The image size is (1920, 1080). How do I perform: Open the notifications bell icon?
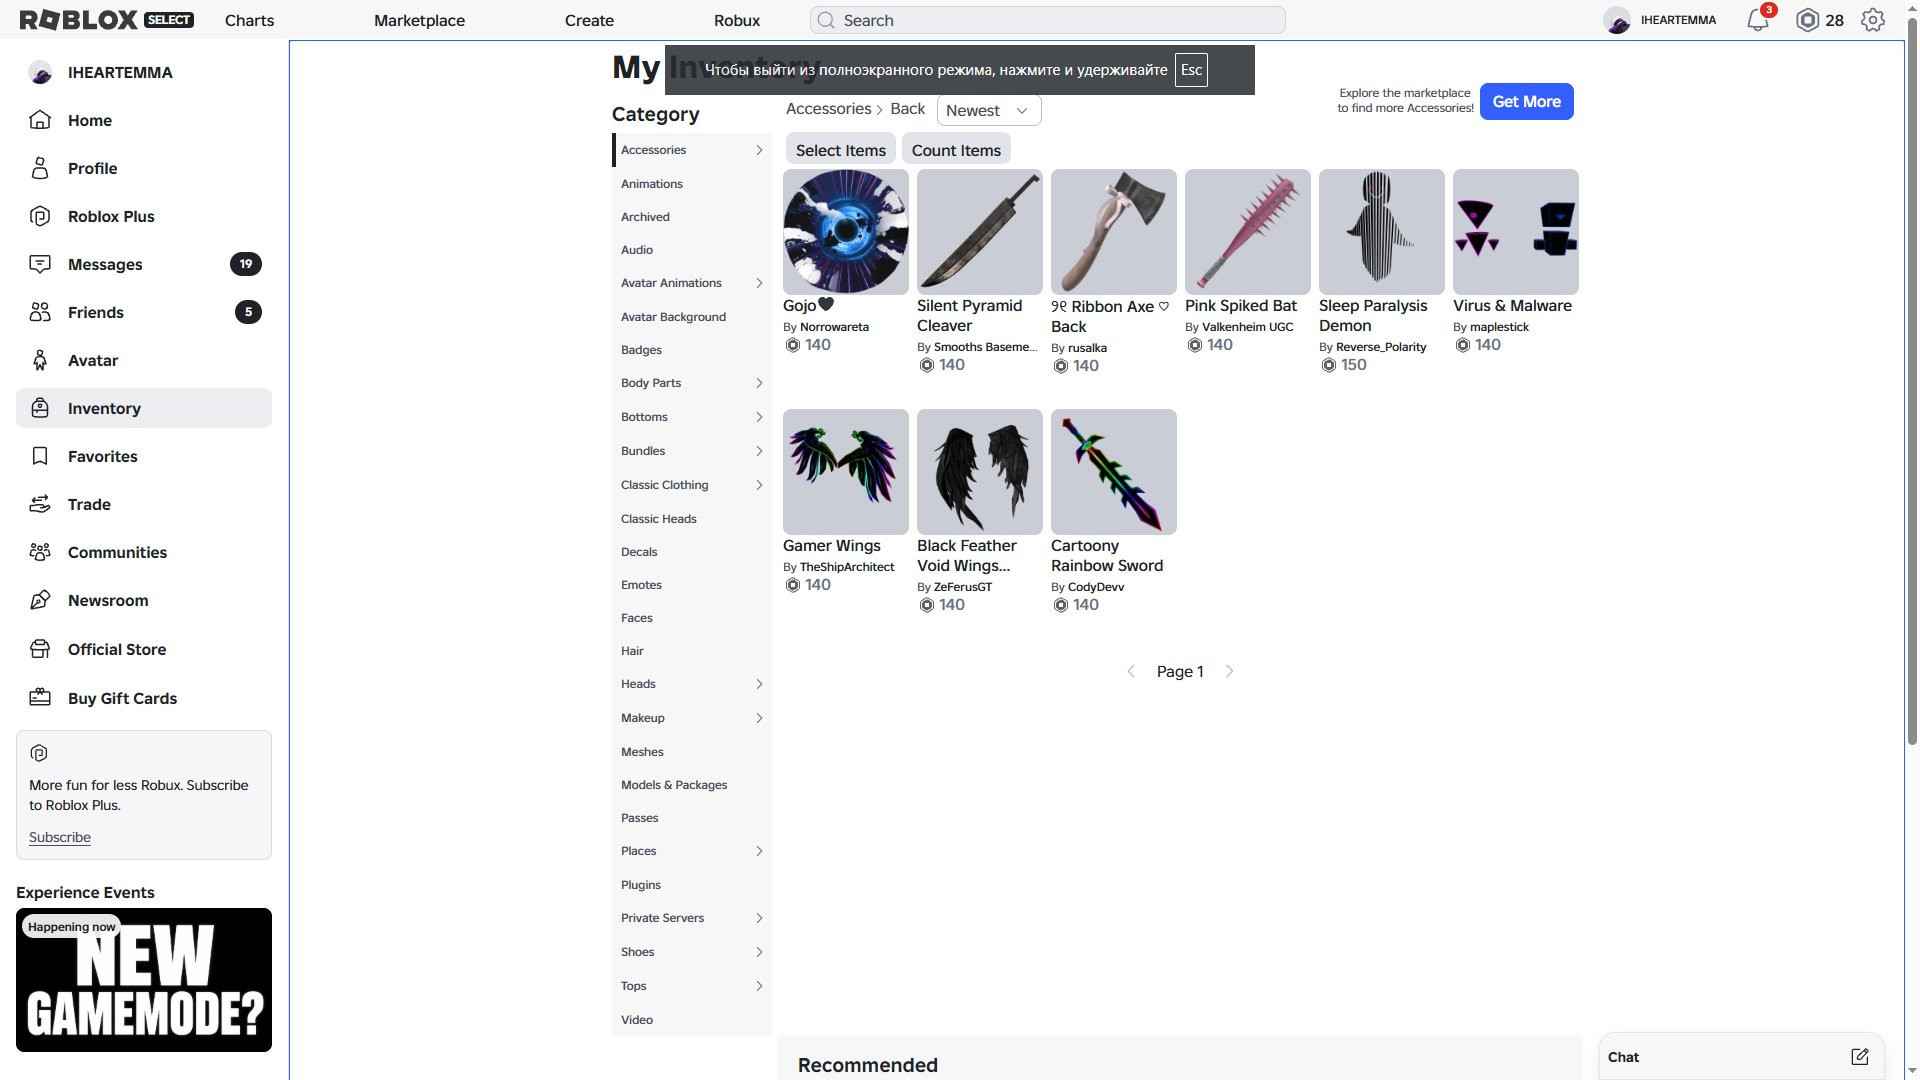(x=1758, y=20)
